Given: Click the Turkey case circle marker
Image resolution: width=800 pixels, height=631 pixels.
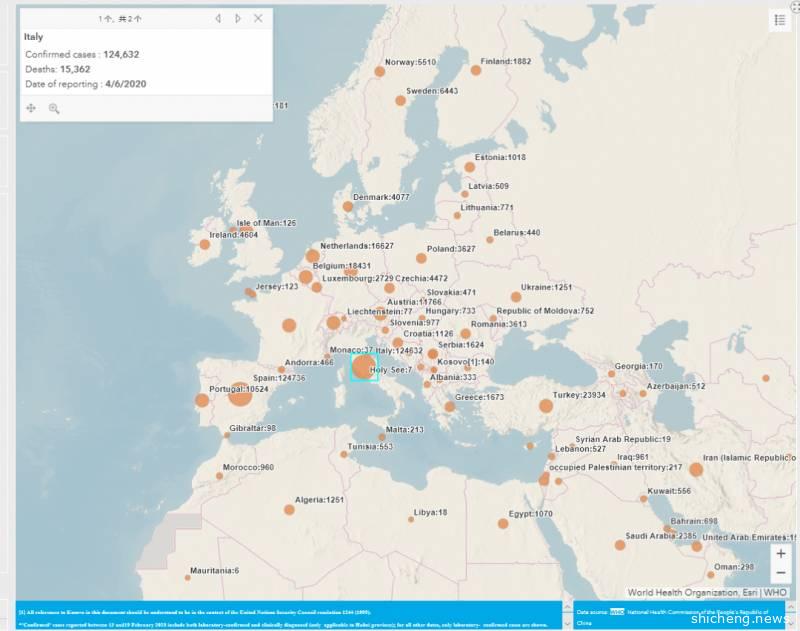Looking at the screenshot, I should coord(546,406).
